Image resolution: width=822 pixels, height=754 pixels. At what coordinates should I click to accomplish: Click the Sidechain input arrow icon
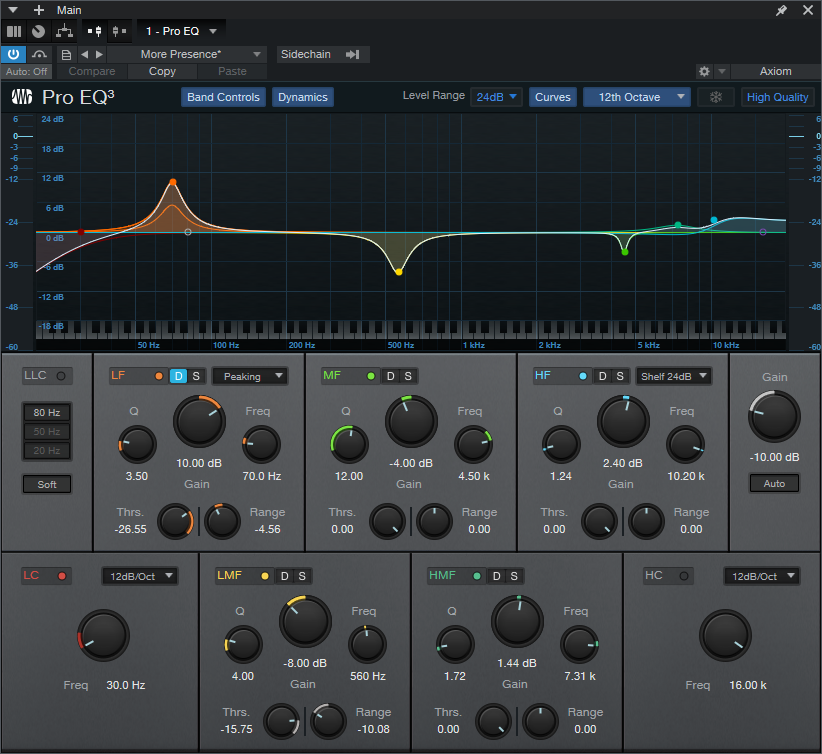[353, 54]
